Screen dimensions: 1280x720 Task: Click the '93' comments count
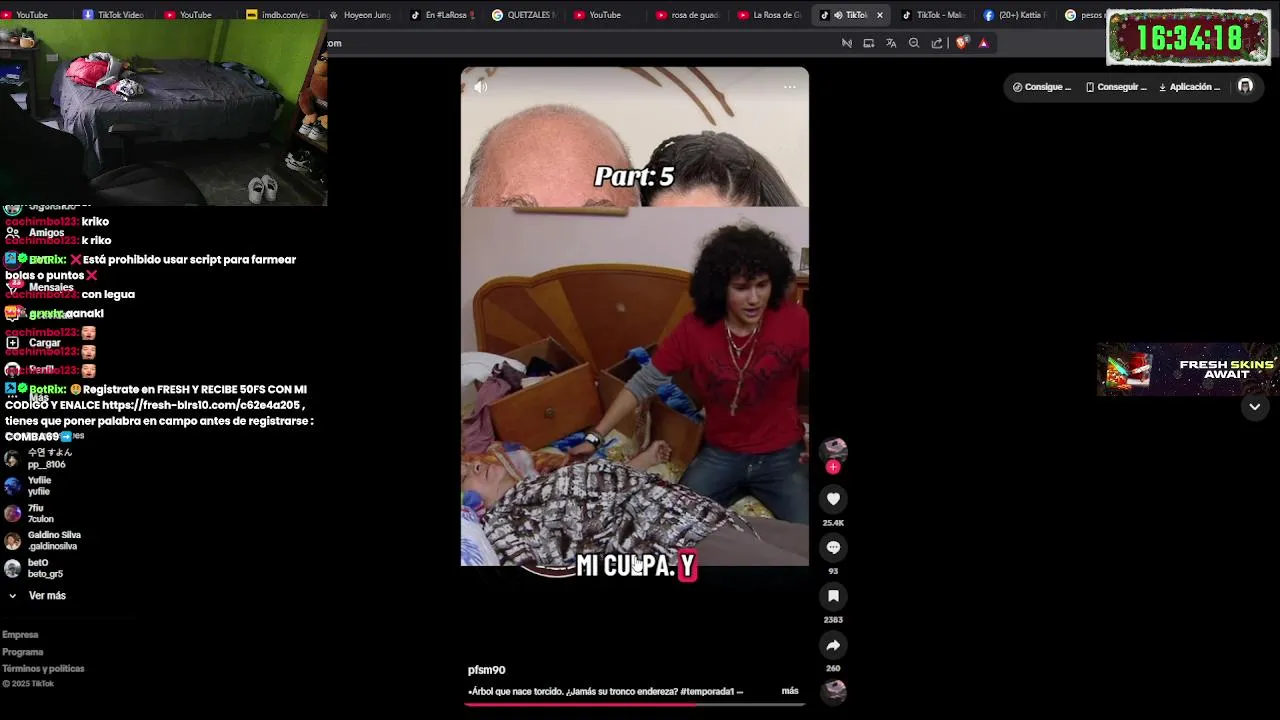click(x=833, y=571)
